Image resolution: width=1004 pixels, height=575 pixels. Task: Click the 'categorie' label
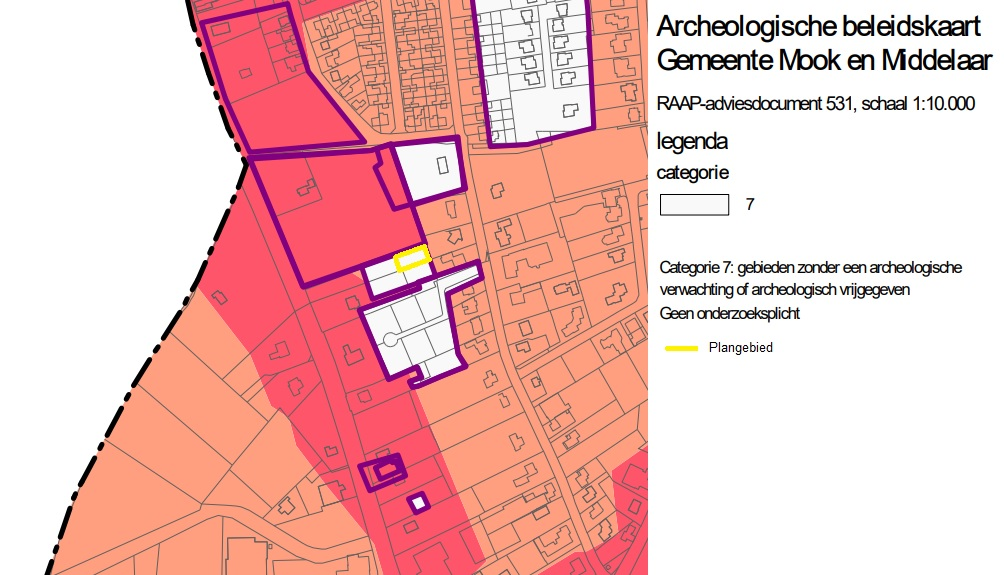[693, 173]
